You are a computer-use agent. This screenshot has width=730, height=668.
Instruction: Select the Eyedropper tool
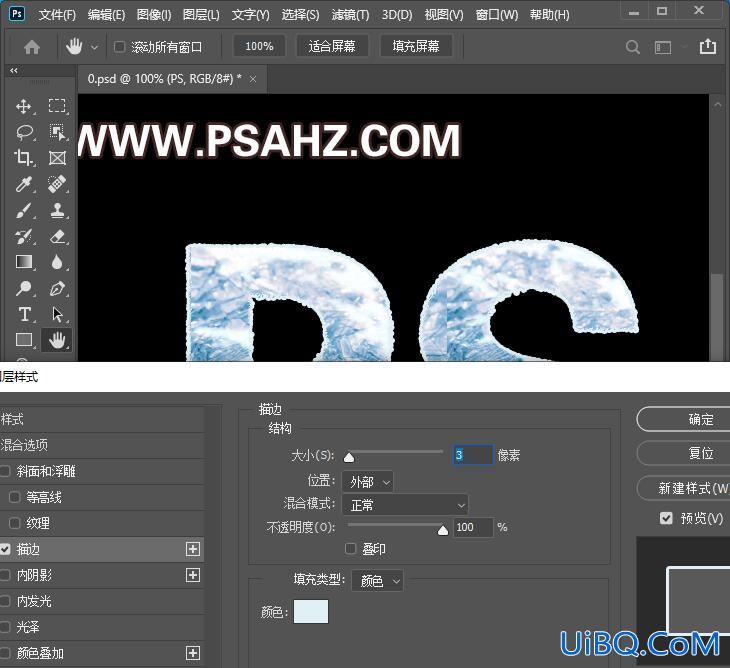24,184
